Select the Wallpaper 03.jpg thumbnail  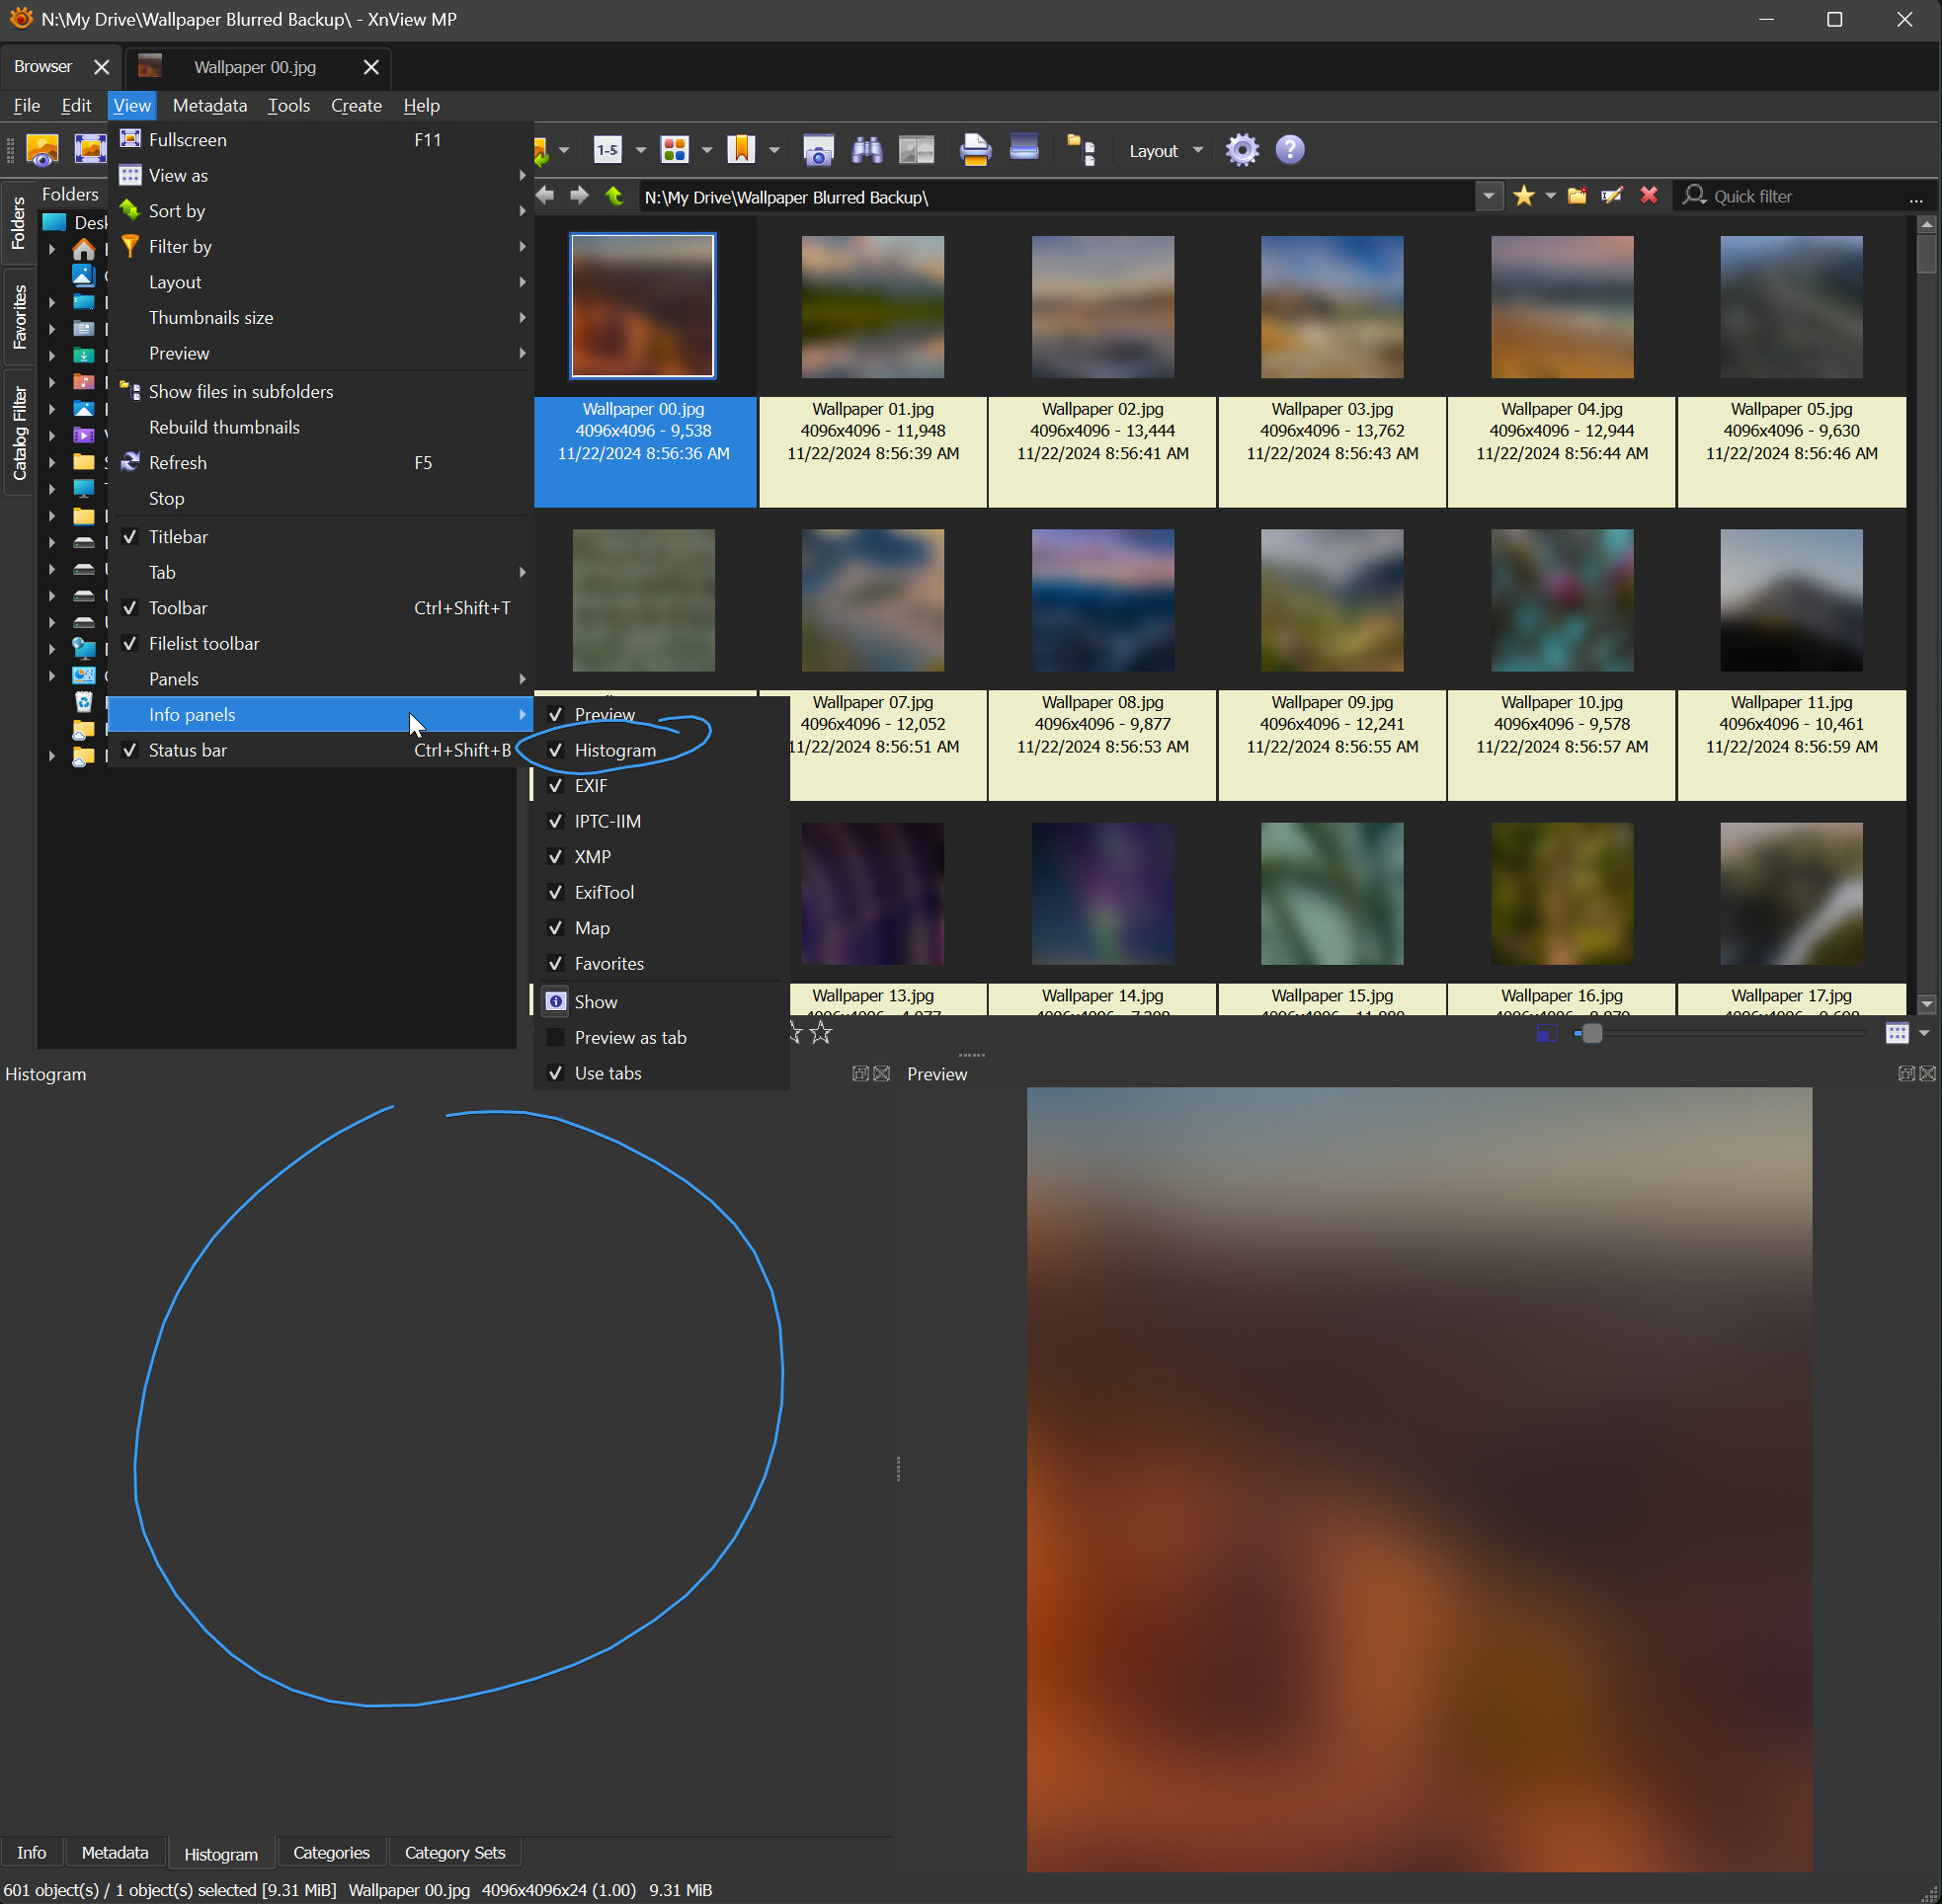(x=1331, y=307)
